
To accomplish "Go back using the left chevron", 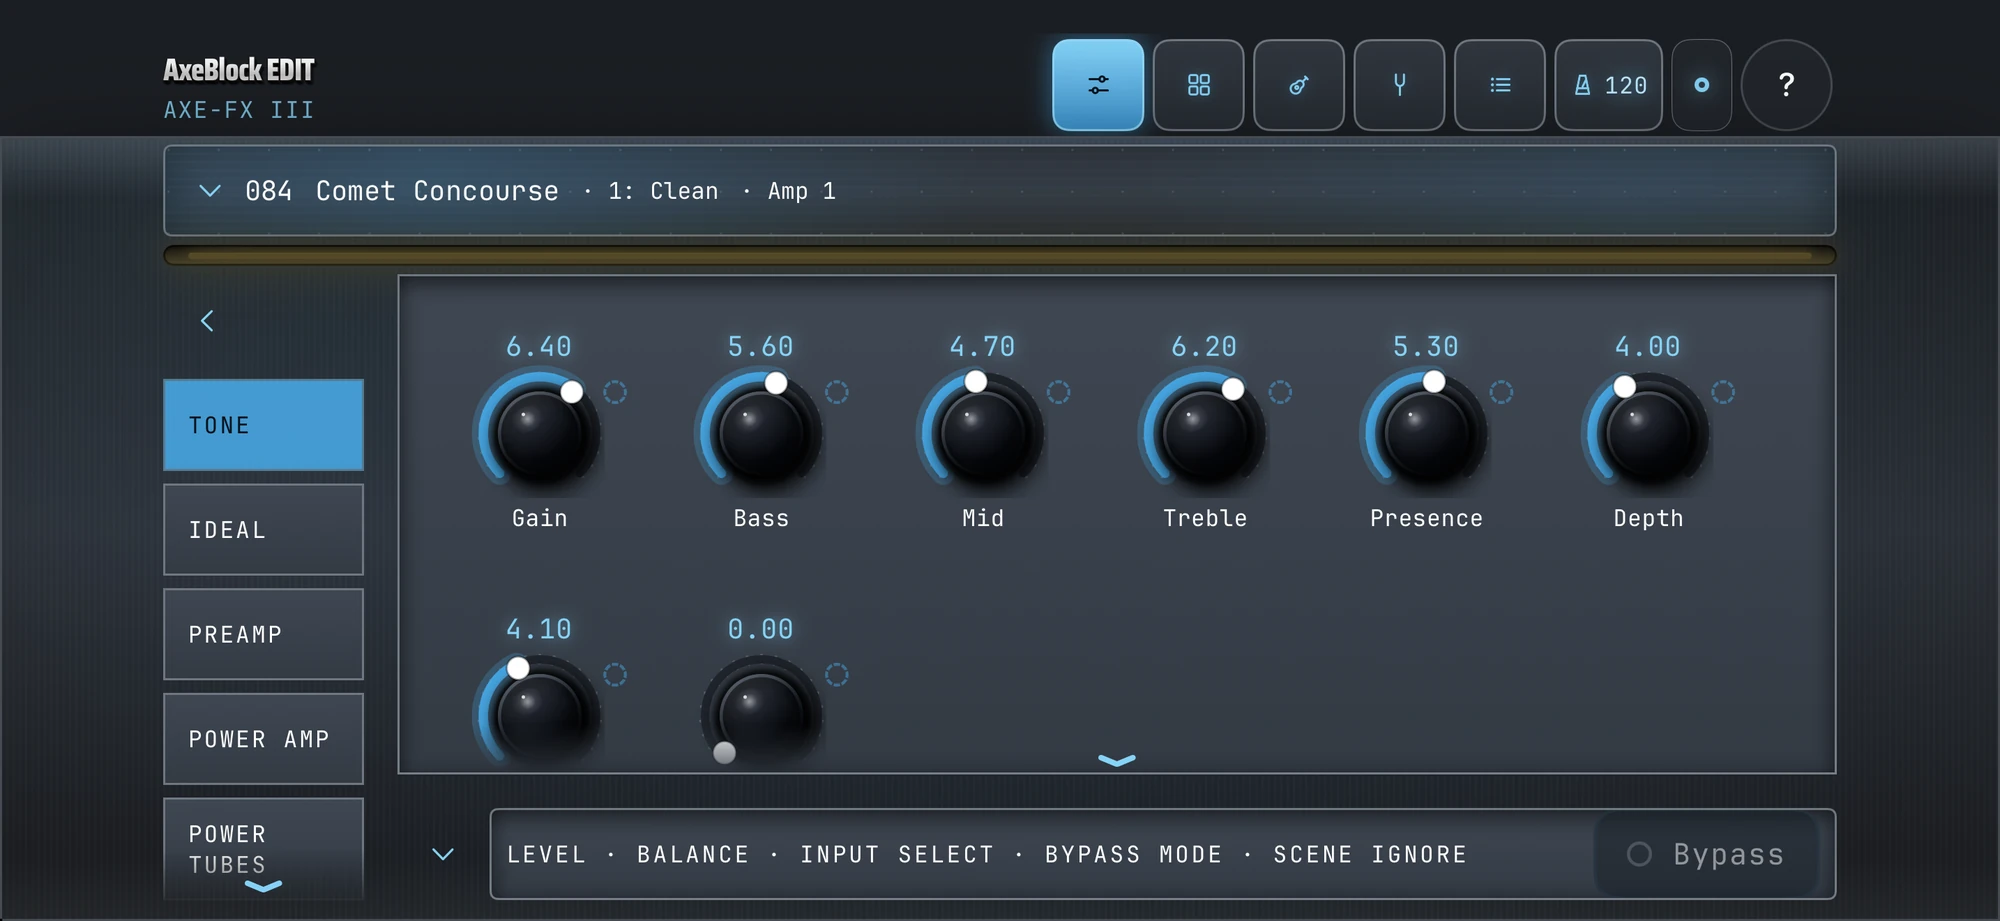I will [207, 321].
